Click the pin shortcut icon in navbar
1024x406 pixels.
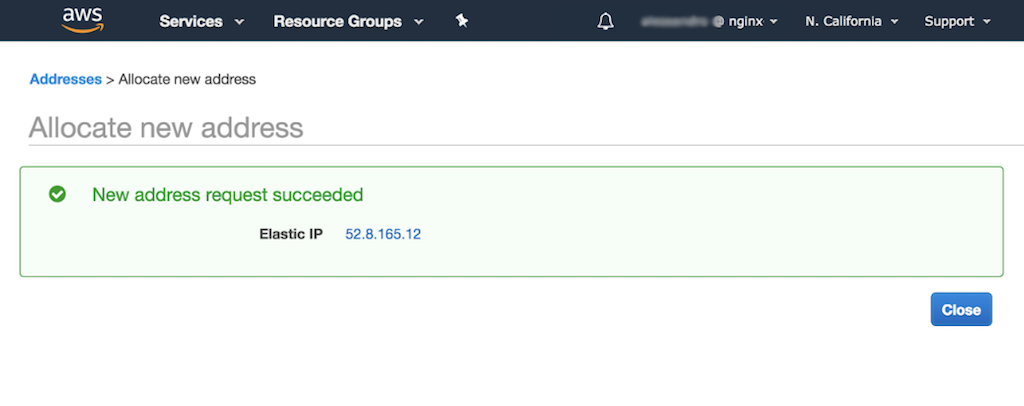tap(462, 21)
